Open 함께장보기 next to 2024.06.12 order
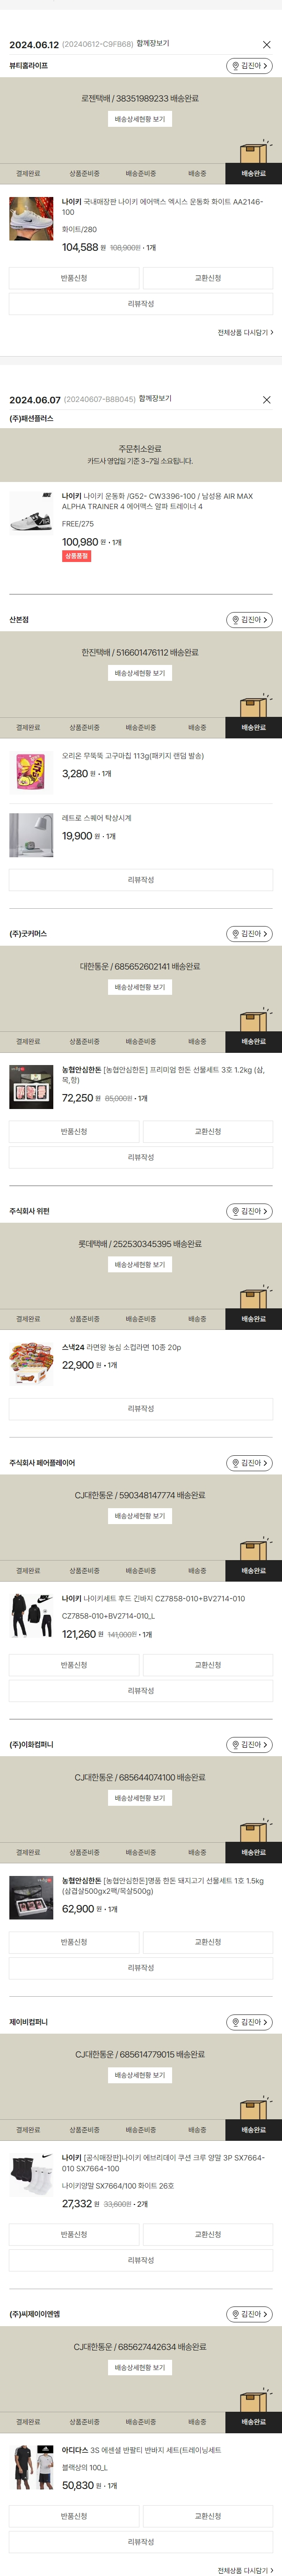This screenshot has width=282, height=2576. [153, 44]
